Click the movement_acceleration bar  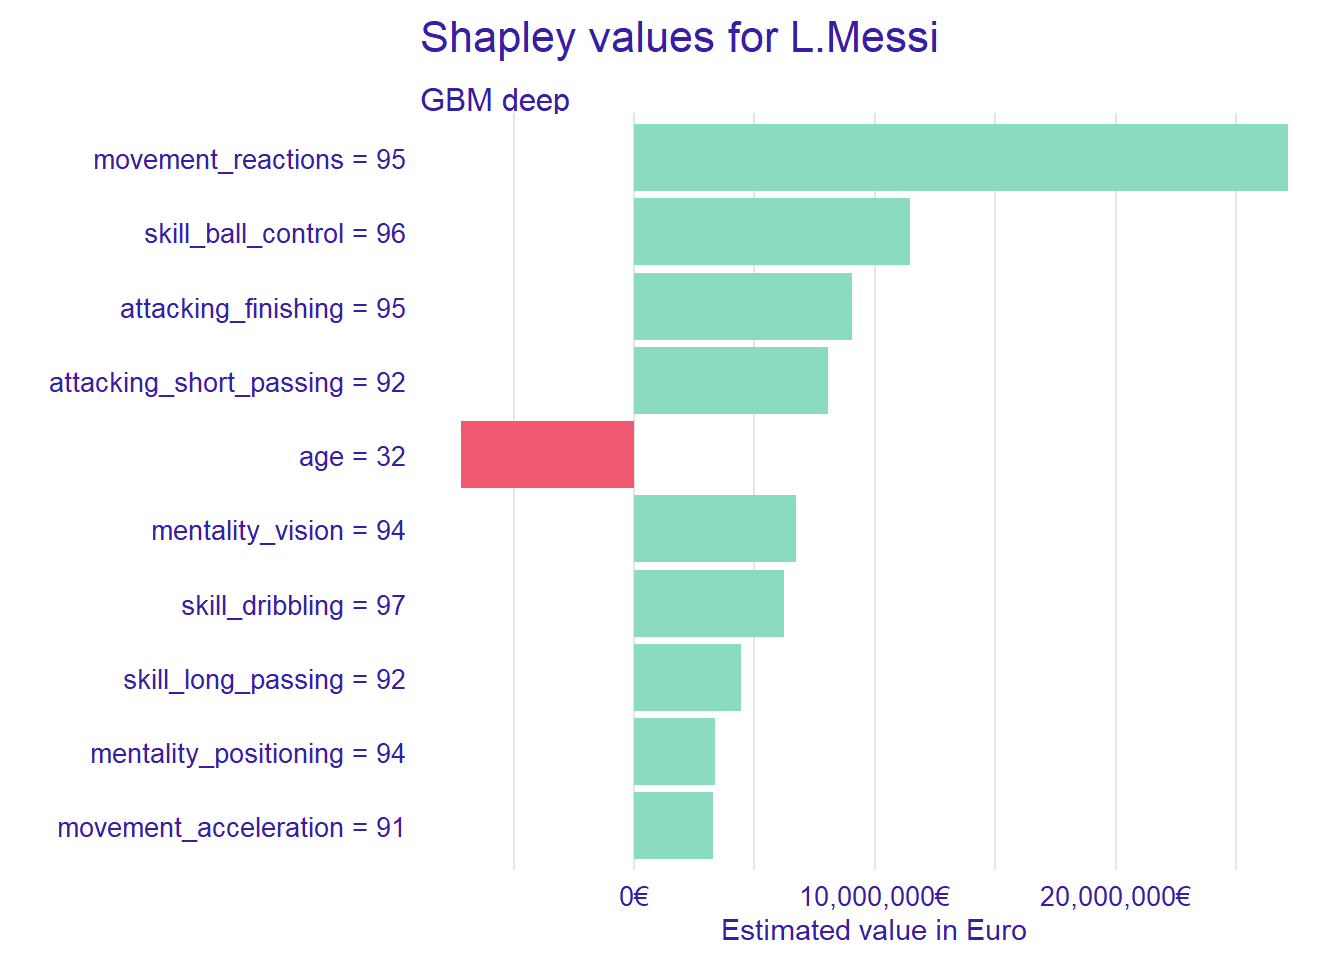673,826
